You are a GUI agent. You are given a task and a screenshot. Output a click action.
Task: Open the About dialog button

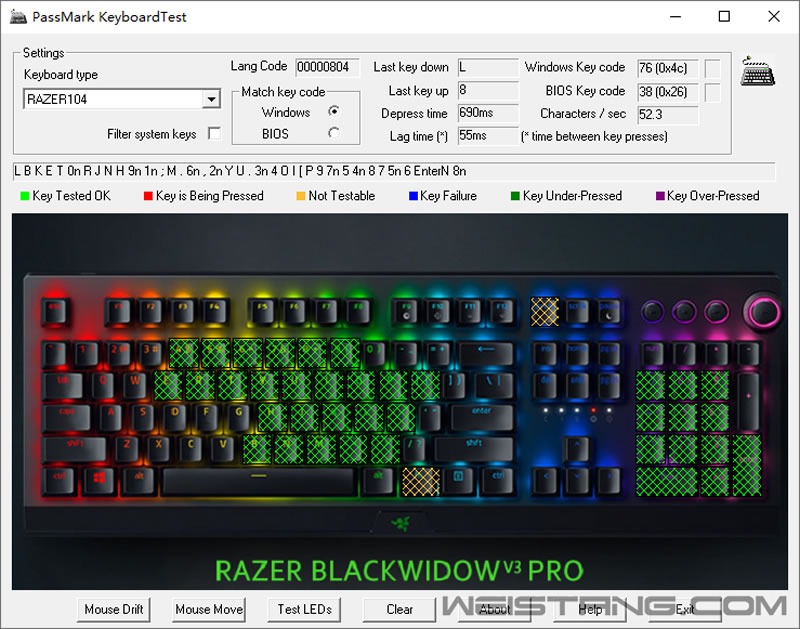tap(494, 610)
